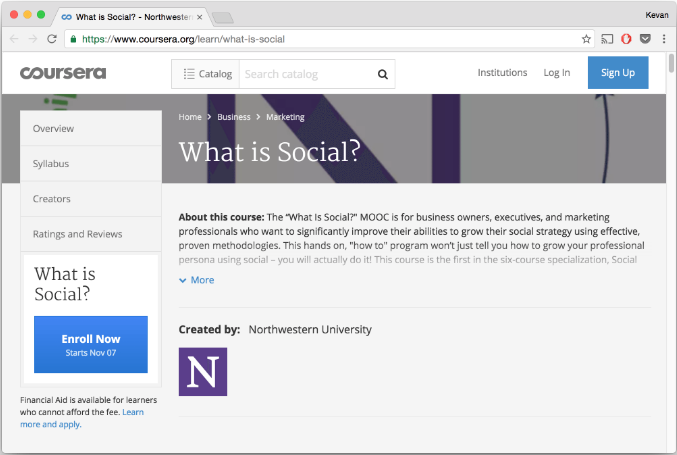The height and width of the screenshot is (455, 677).
Task: Select Overview in the sidebar
Action: (x=91, y=128)
